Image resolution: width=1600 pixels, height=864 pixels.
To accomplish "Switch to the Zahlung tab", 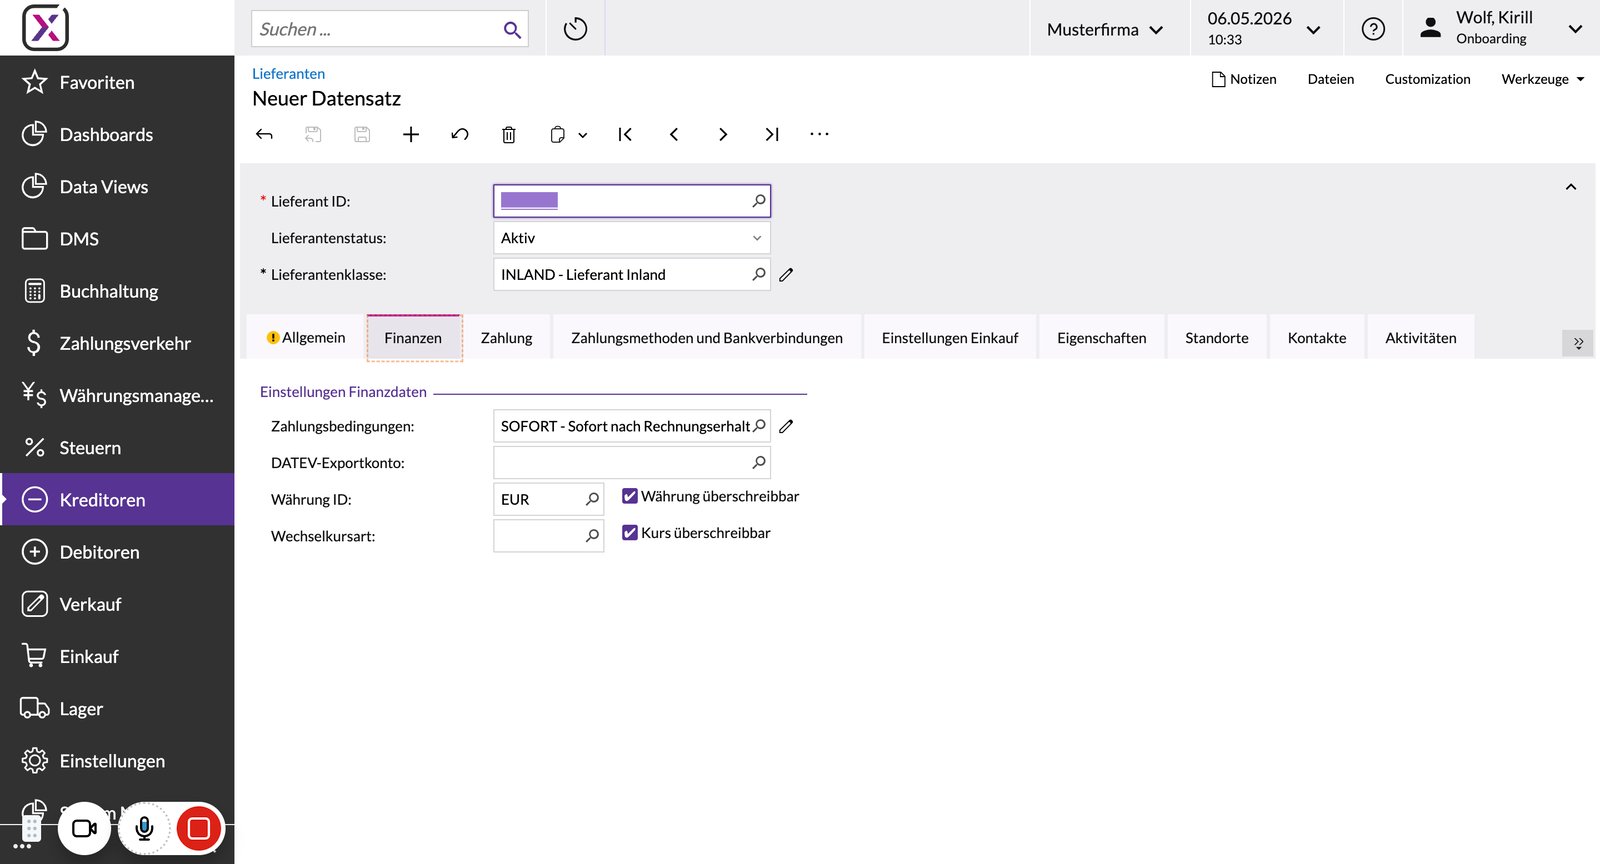I will pyautogui.click(x=507, y=338).
